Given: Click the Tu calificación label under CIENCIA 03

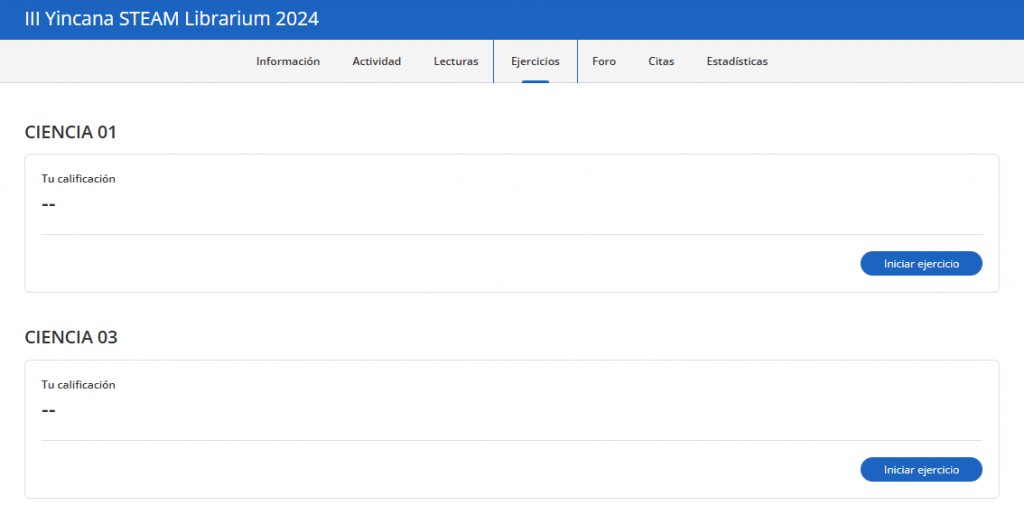Looking at the screenshot, I should [78, 384].
